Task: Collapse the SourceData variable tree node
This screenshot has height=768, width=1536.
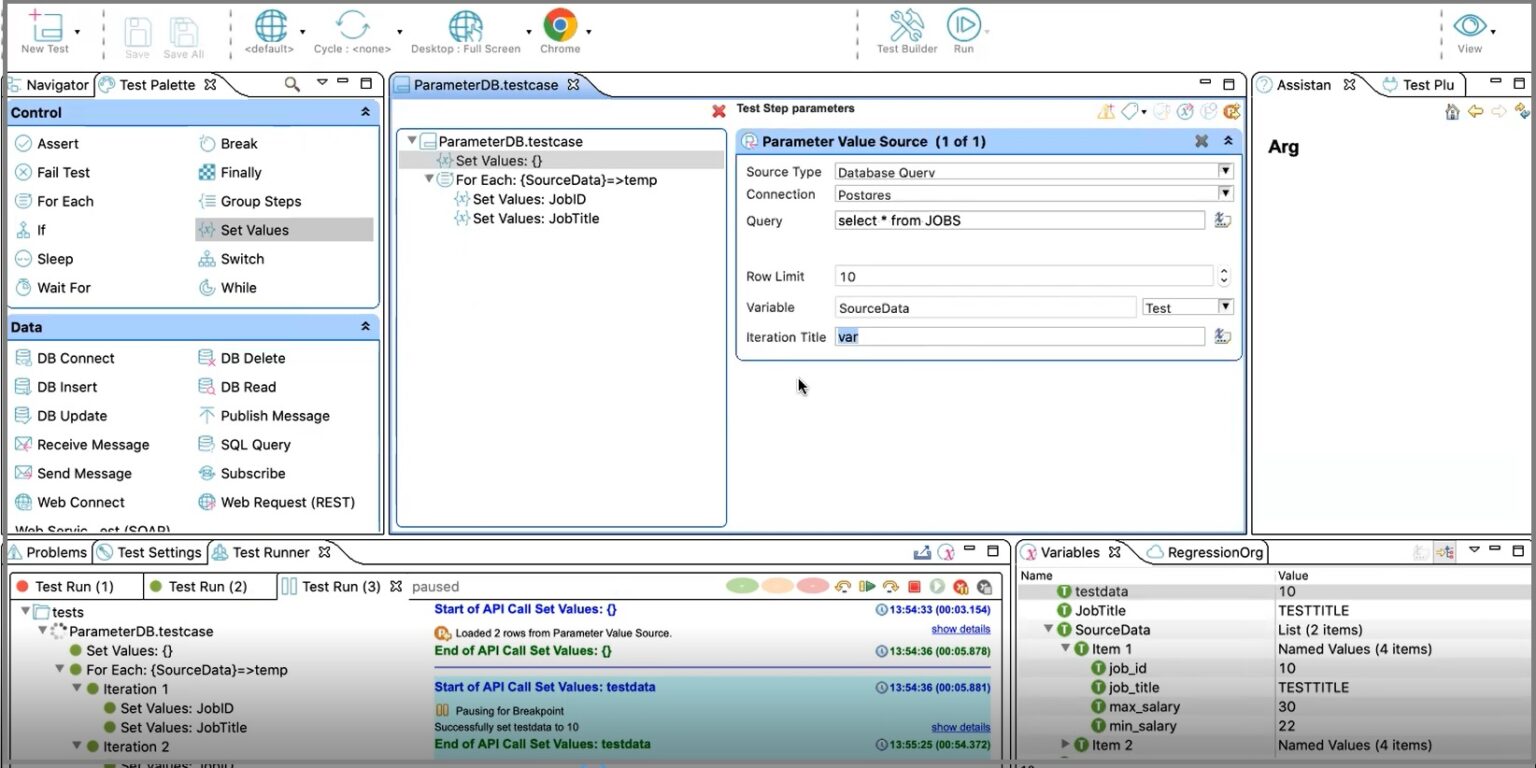Action: click(x=1048, y=629)
